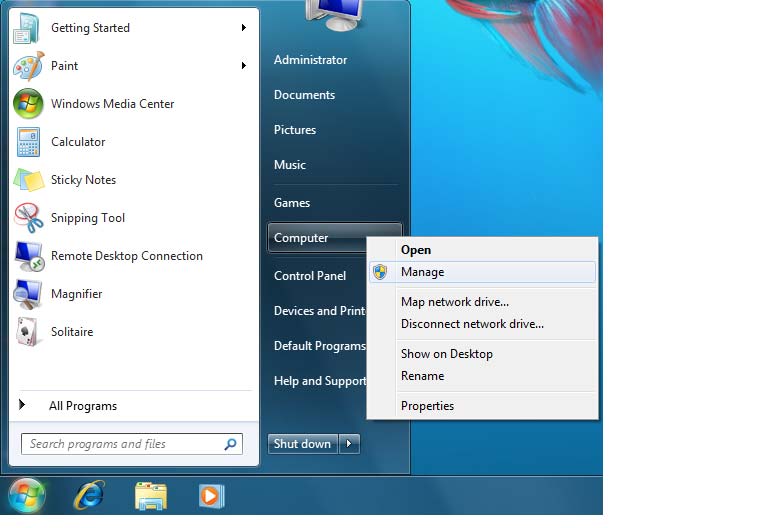Open the Administrator folder link
Image resolution: width=768 pixels, height=528 pixels.
pos(311,60)
